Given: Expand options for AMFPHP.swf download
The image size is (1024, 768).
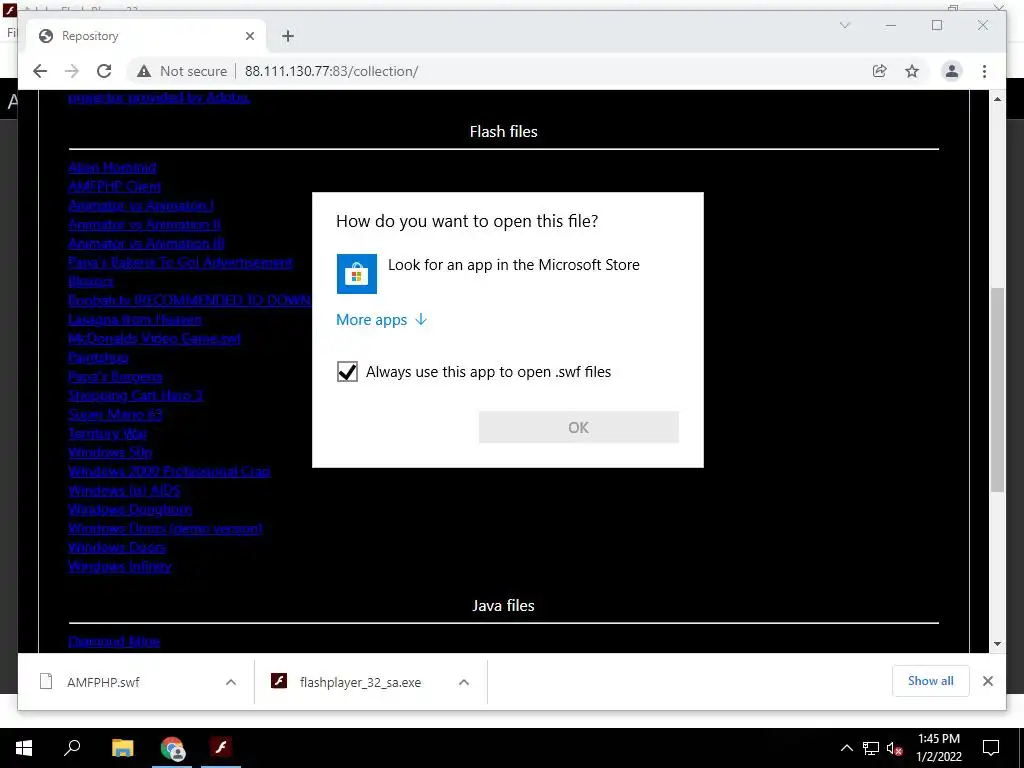Looking at the screenshot, I should coord(231,682).
